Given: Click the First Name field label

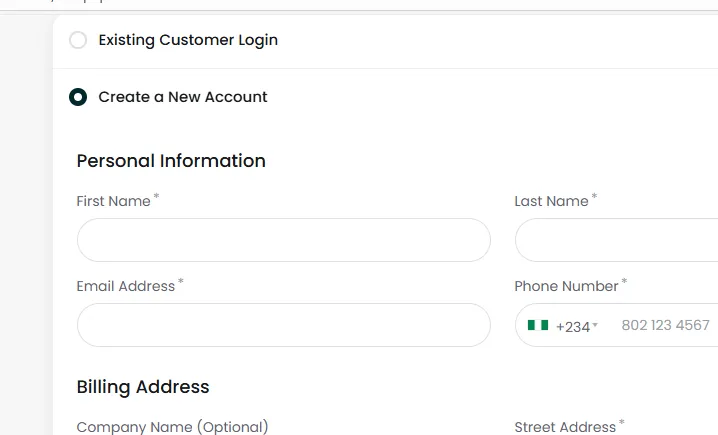Looking at the screenshot, I should click(114, 201).
